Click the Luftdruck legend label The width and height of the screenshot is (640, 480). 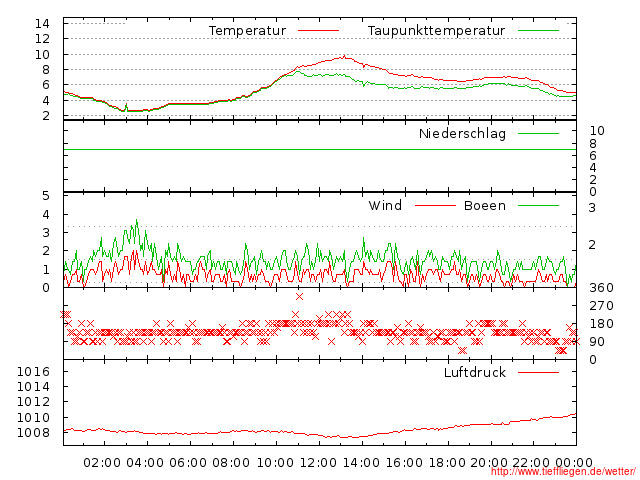tap(475, 373)
